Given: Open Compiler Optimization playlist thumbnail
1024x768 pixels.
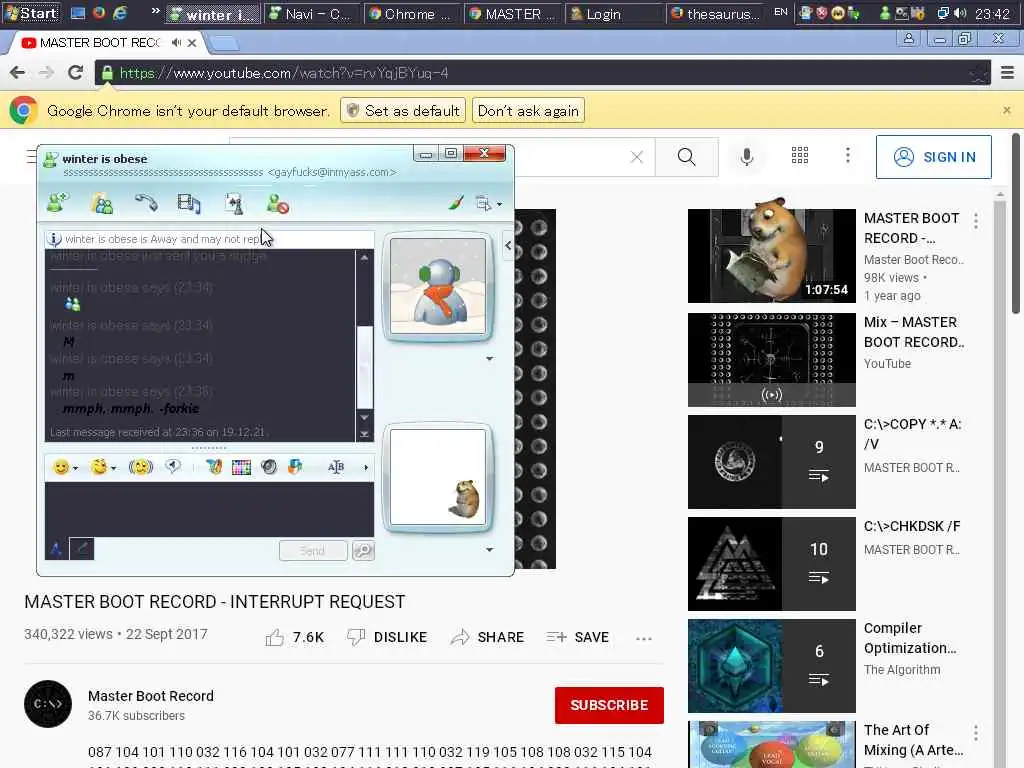Looking at the screenshot, I should click(x=771, y=665).
